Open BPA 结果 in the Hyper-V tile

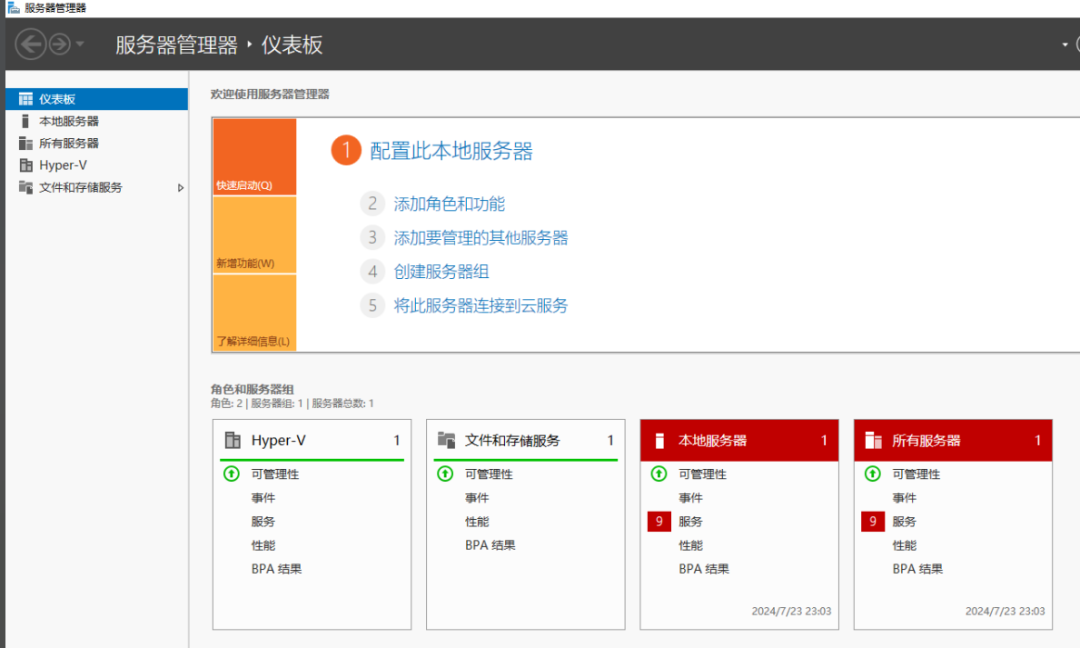tap(276, 569)
